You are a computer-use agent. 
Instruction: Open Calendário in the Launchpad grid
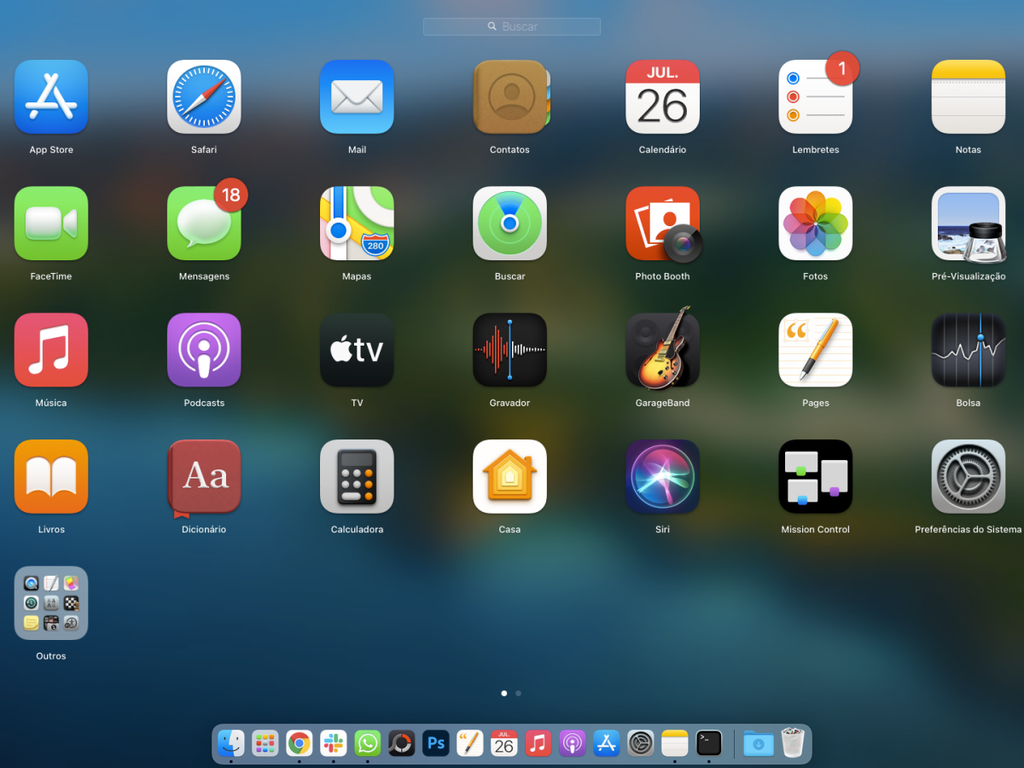662,97
